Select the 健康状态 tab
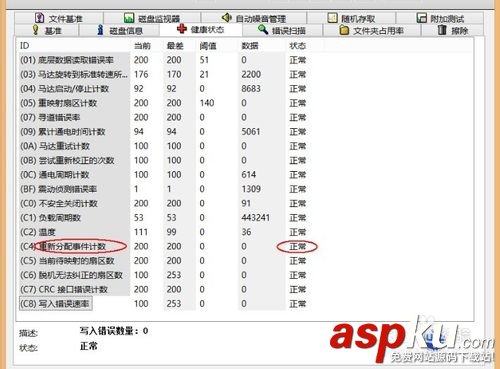 (x=201, y=30)
